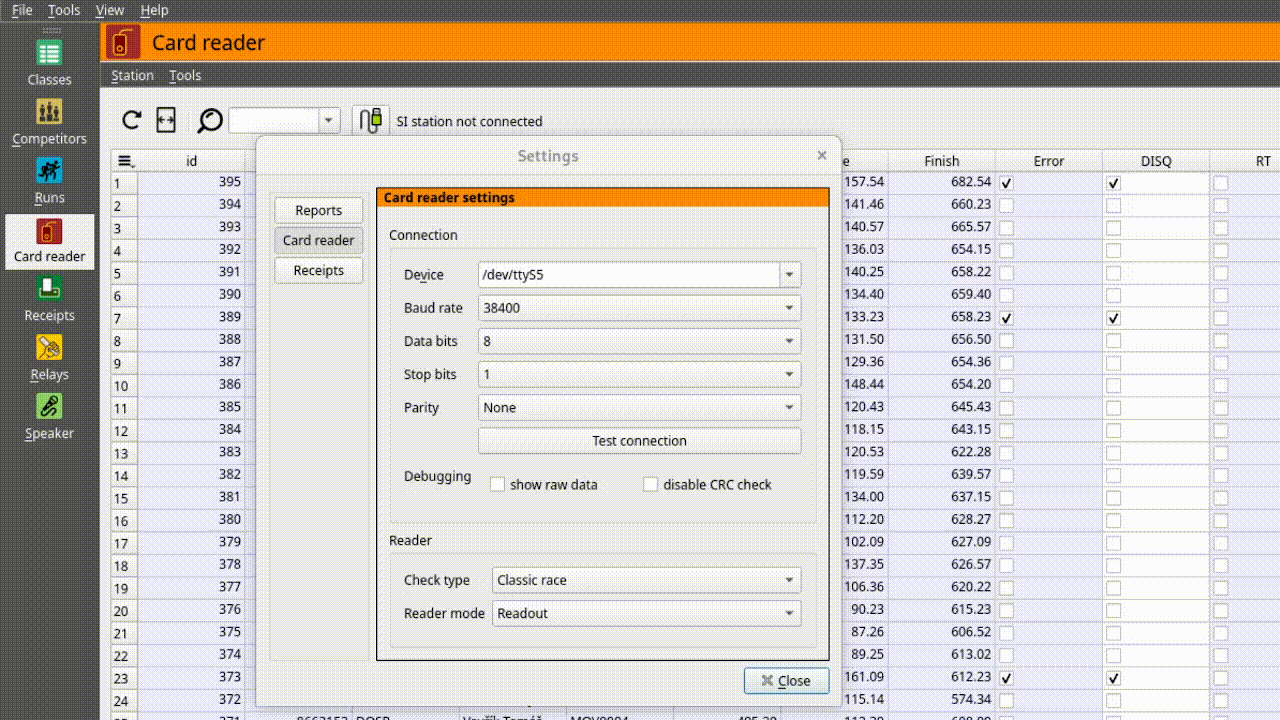Click the Finish column header
Viewport: 1280px width, 720px height.
tap(942, 161)
